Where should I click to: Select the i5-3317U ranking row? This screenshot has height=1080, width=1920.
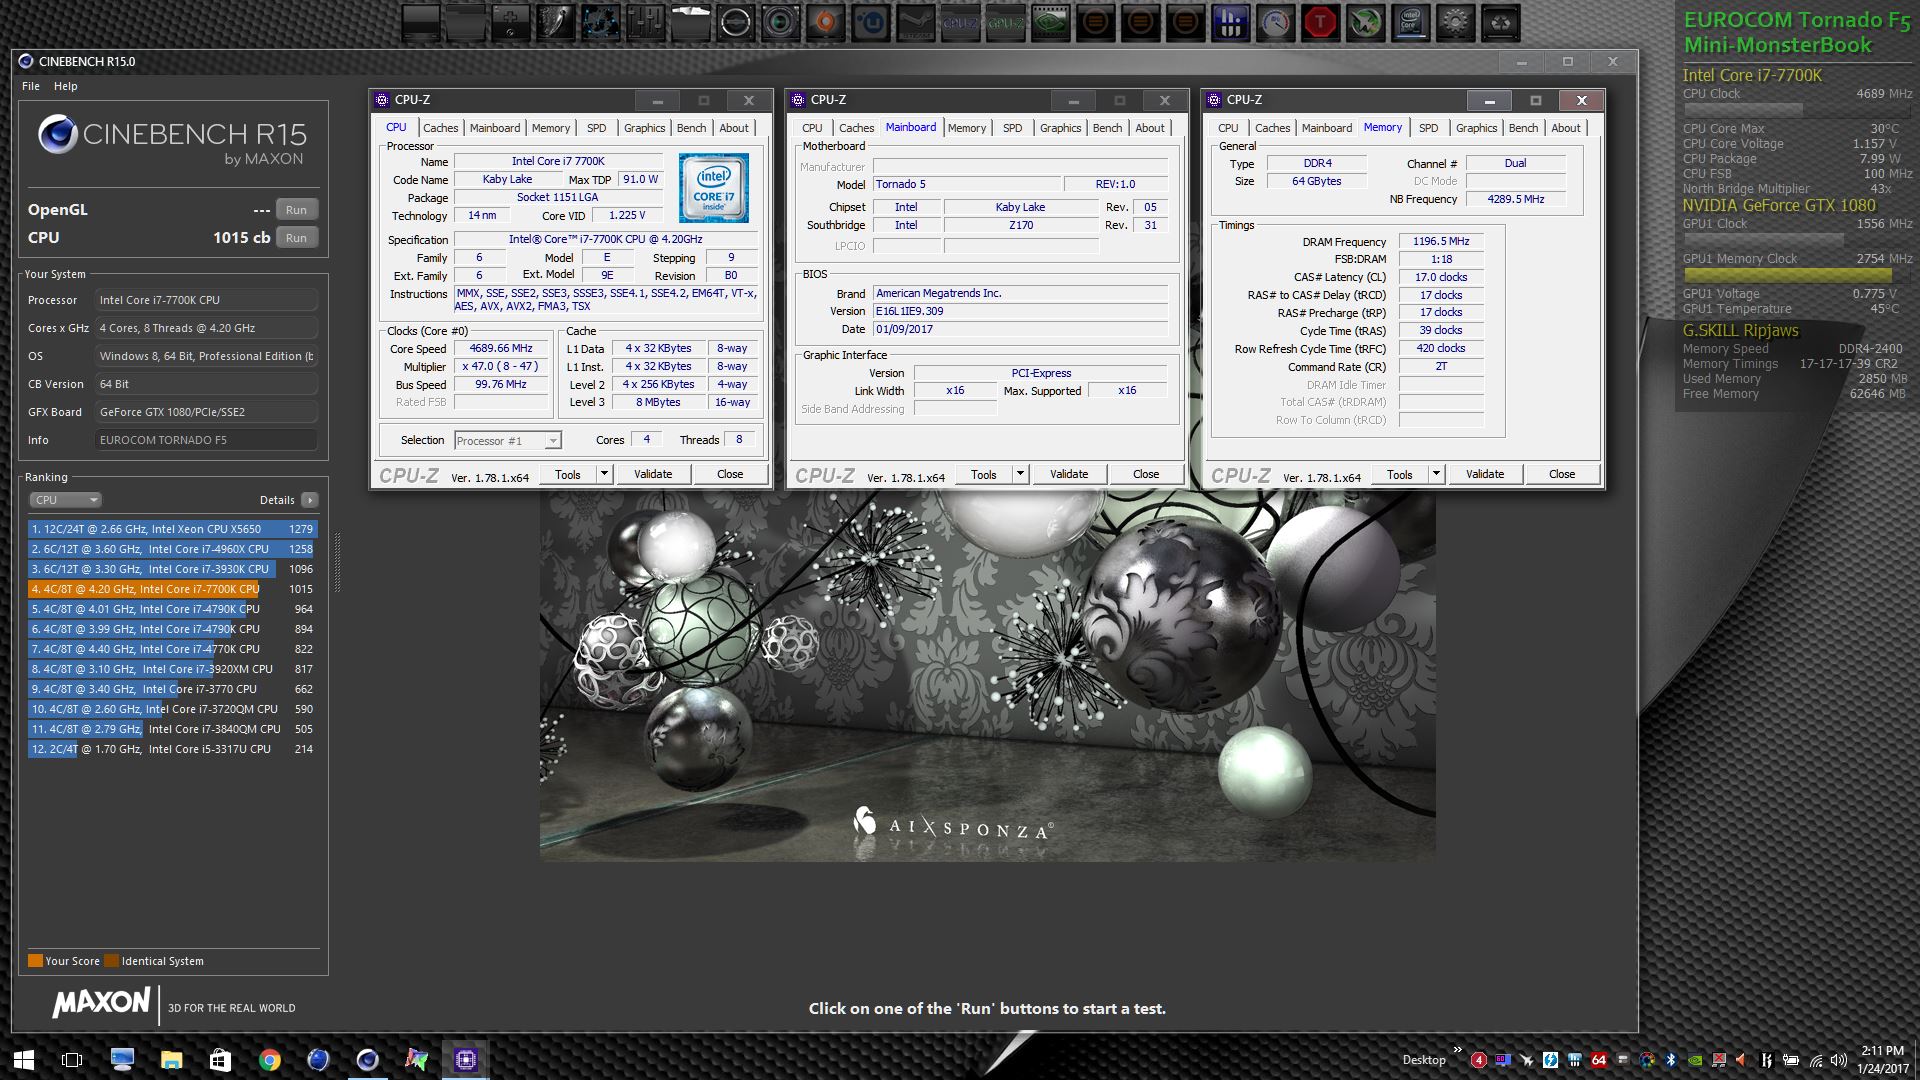(171, 749)
